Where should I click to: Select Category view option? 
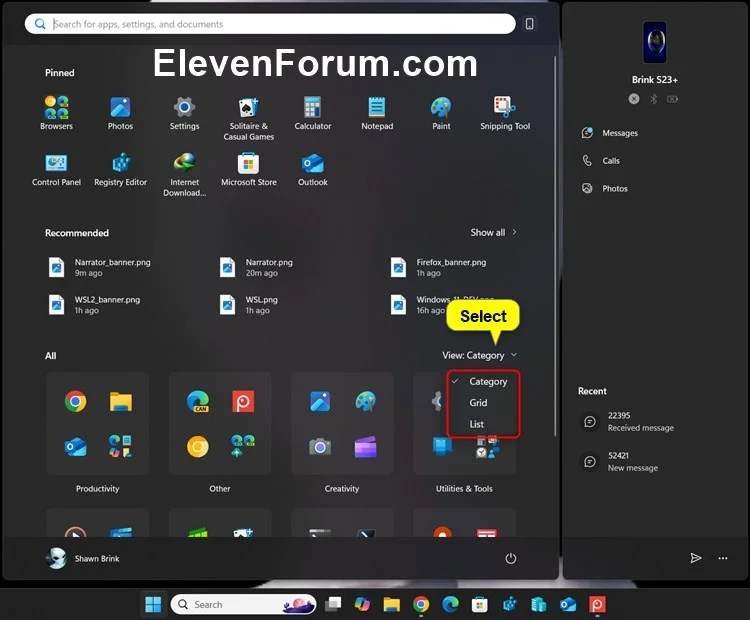pyautogui.click(x=484, y=381)
